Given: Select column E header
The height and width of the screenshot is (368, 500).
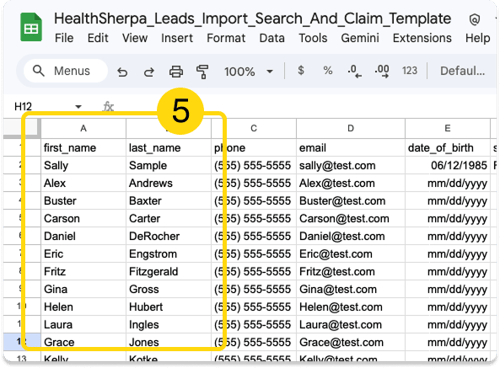Looking at the screenshot, I should click(448, 128).
